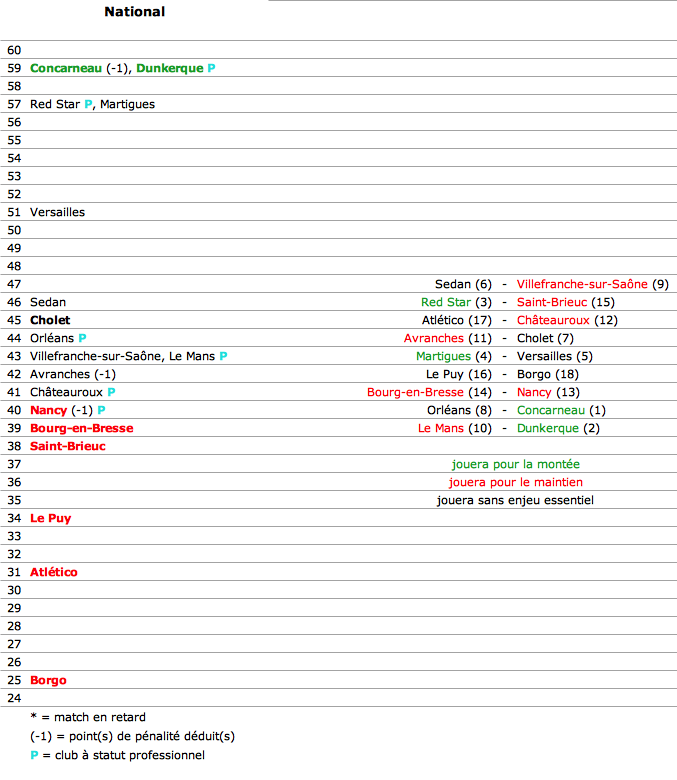Click Borgo in the 25-point row
Image resolution: width=677 pixels, height=780 pixels.
click(48, 680)
